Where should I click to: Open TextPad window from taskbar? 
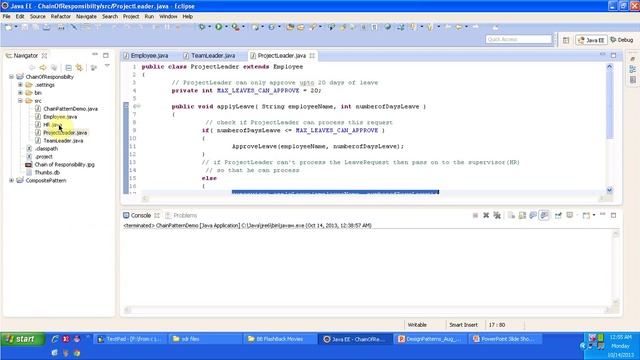(x=130, y=339)
